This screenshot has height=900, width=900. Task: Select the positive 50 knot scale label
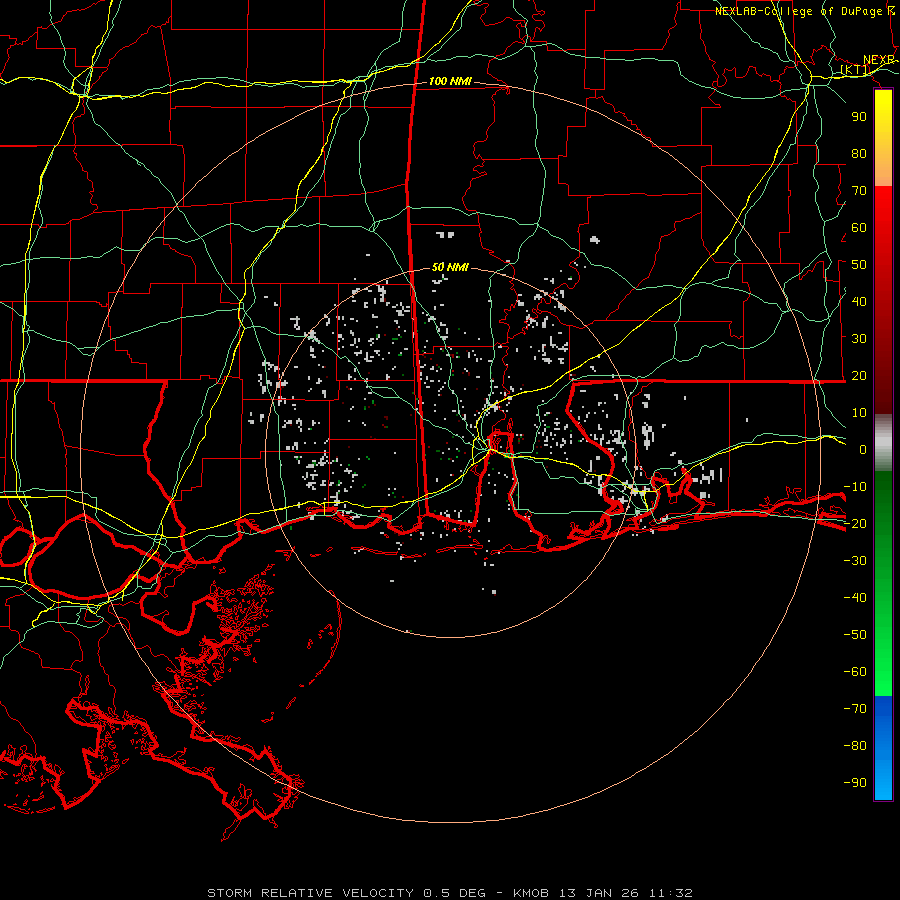tap(859, 265)
